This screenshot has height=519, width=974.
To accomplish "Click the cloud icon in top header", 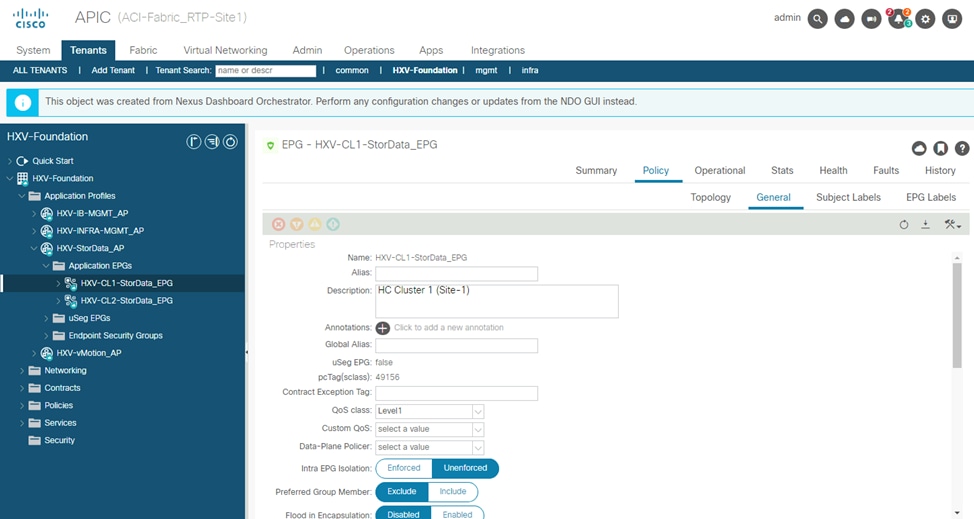I will pyautogui.click(x=844, y=19).
